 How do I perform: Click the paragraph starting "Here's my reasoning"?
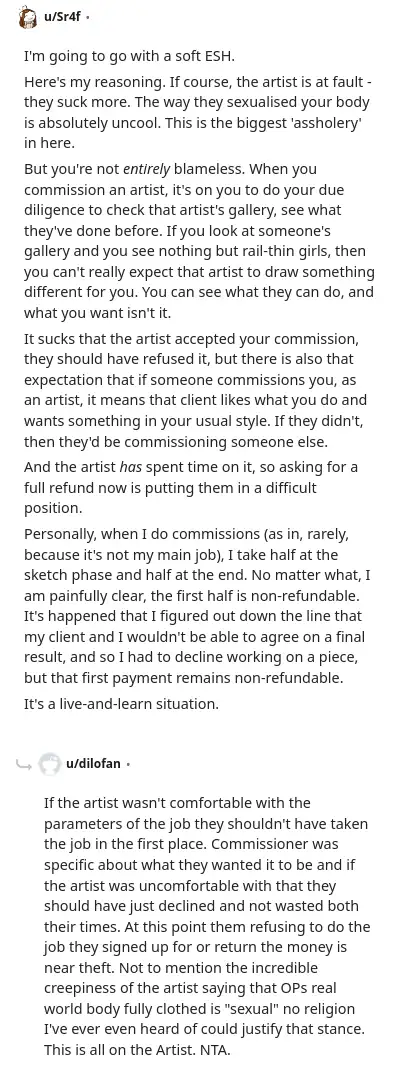point(200,113)
